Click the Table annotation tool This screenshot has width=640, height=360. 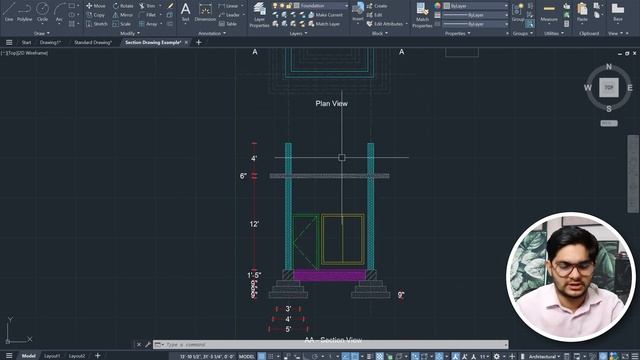click(x=227, y=24)
